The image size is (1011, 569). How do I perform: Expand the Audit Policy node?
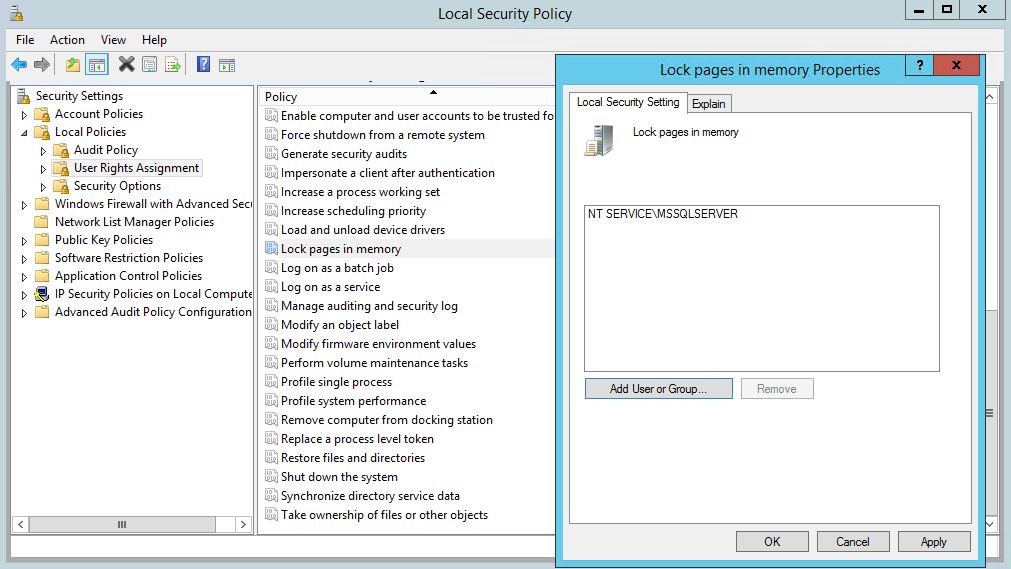[43, 151]
